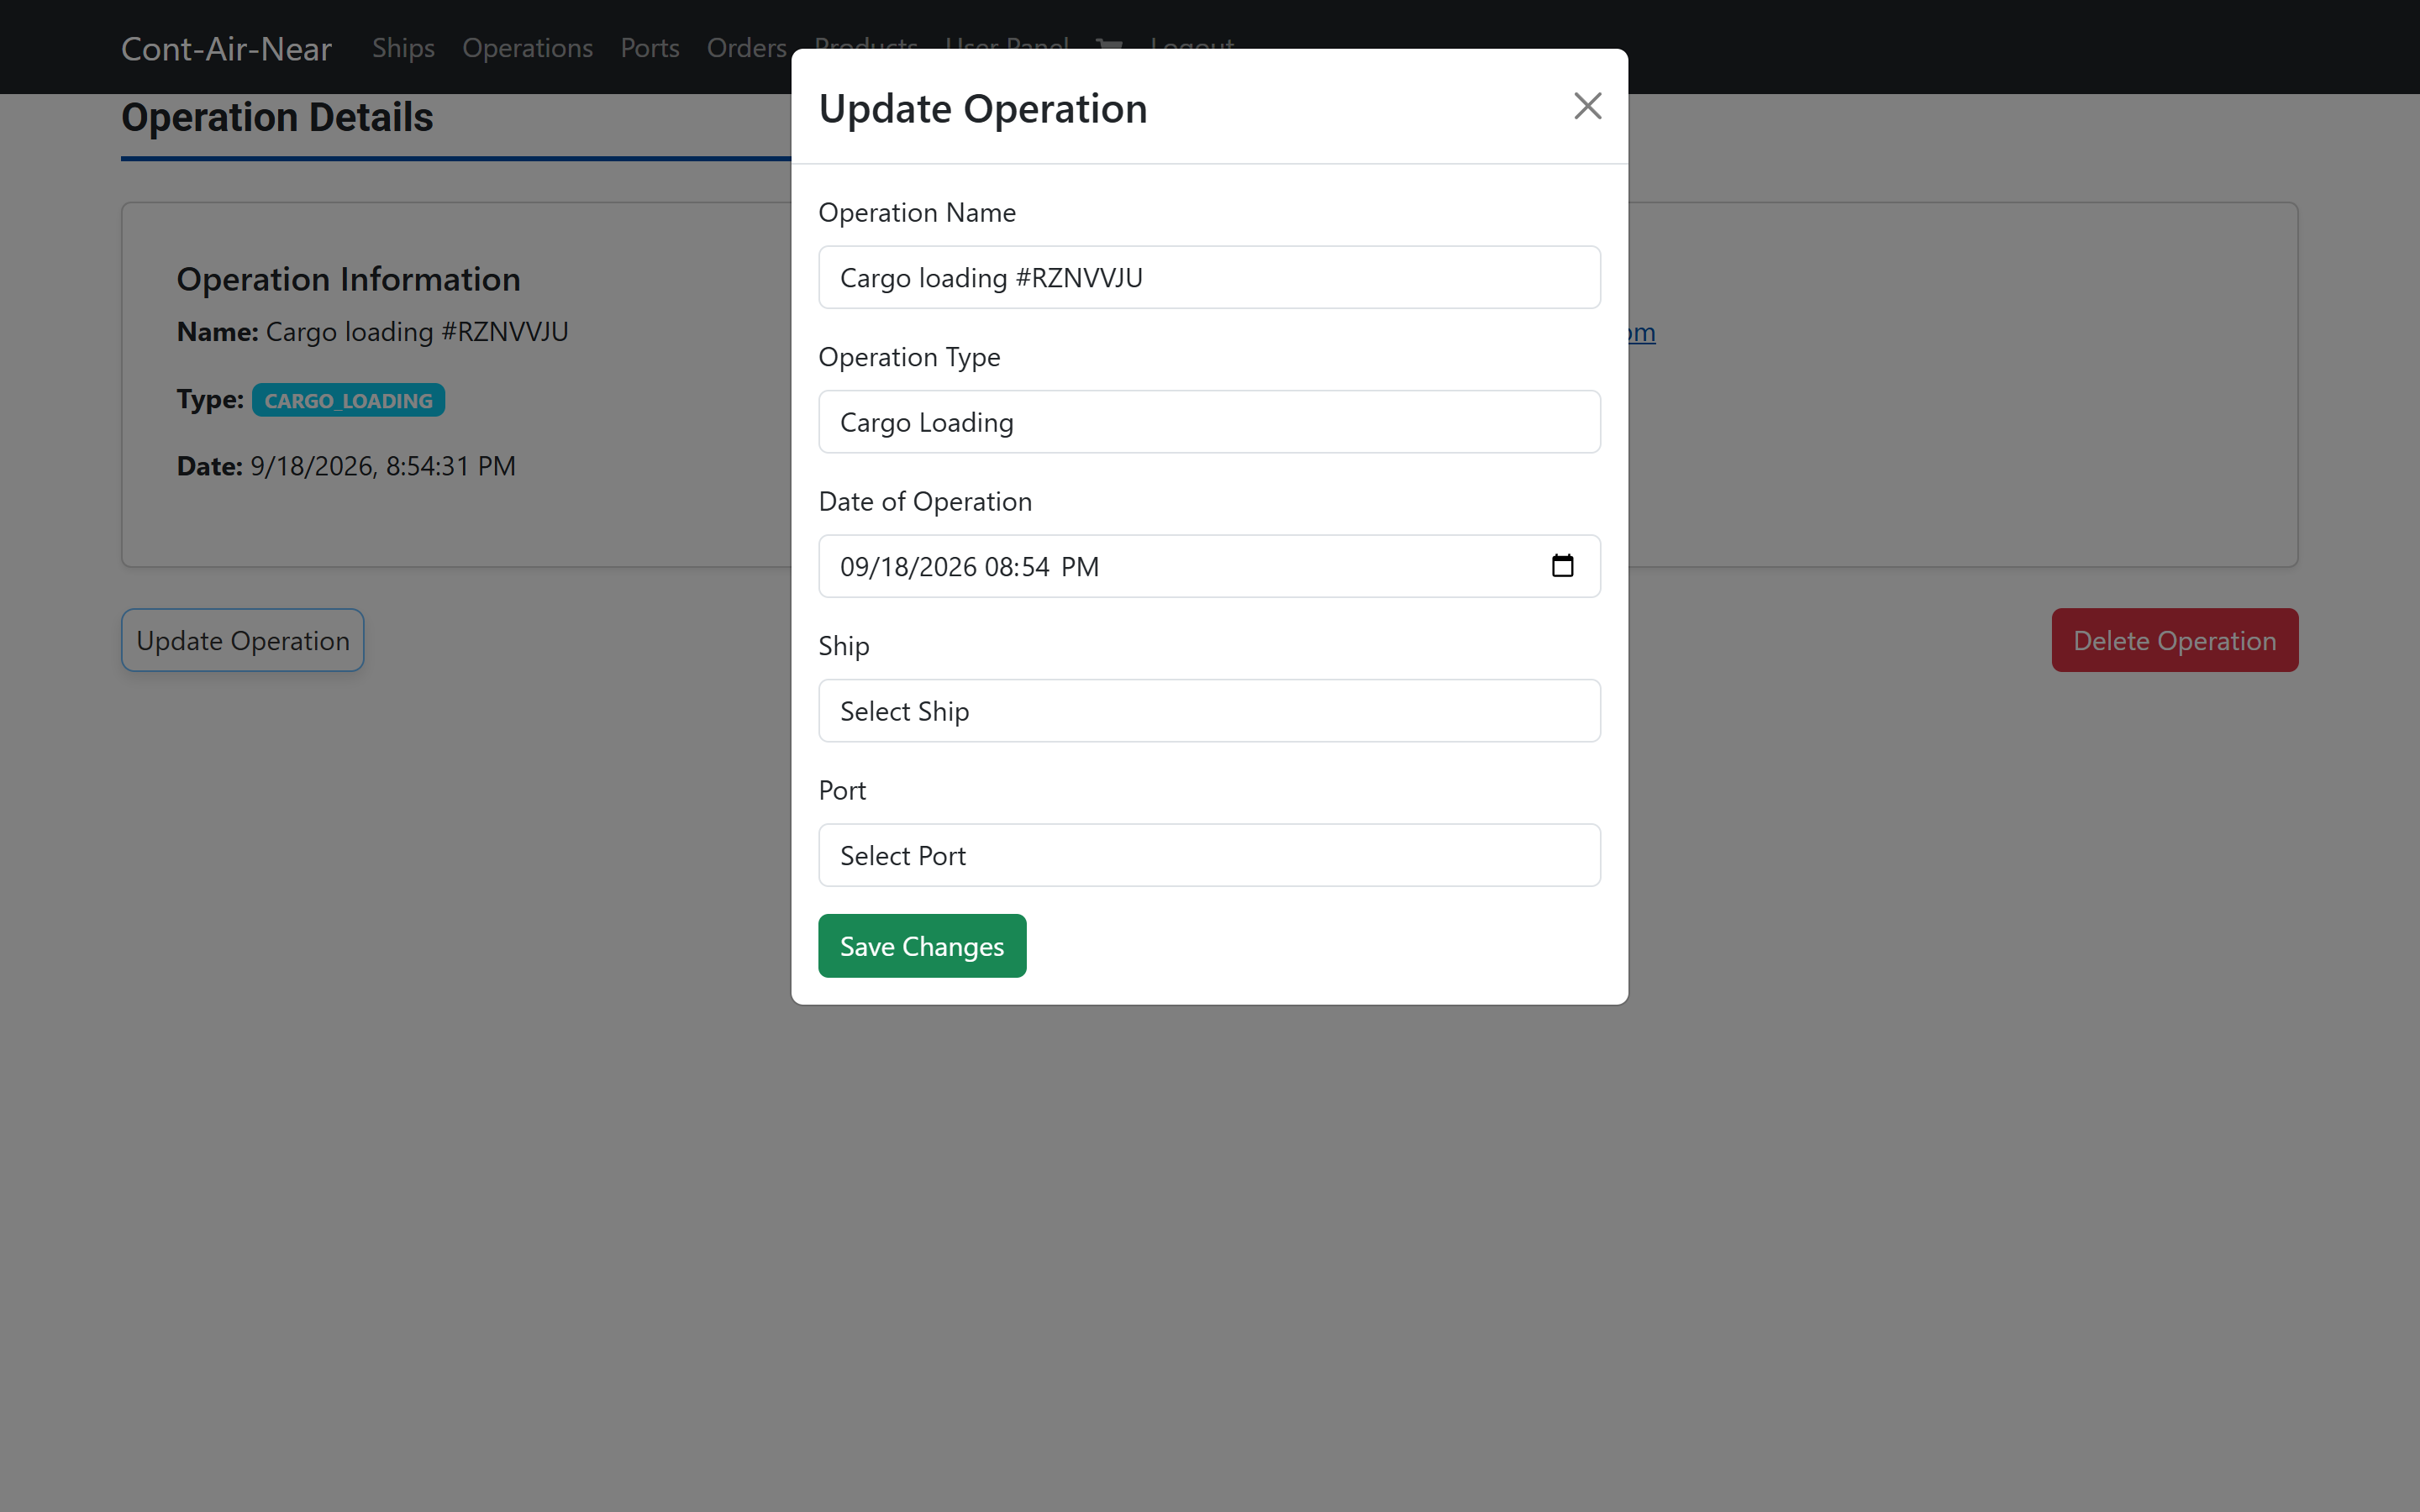Click the shopping cart icon in navbar
The width and height of the screenshot is (2420, 1512).
(x=1109, y=46)
